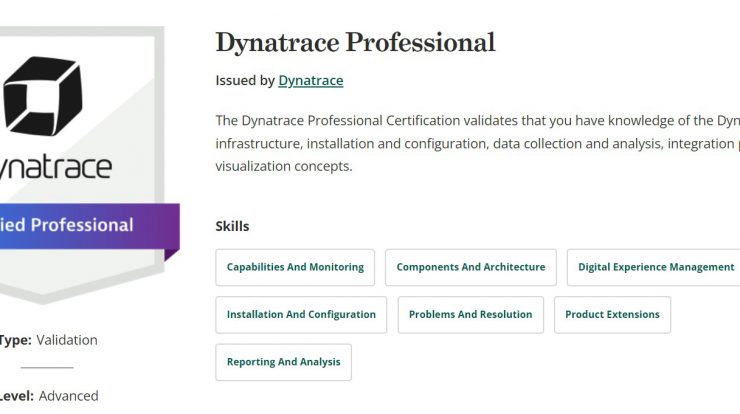This screenshot has width=740, height=414.
Task: Click the Dynatrace cube logo badge
Action: (42, 96)
